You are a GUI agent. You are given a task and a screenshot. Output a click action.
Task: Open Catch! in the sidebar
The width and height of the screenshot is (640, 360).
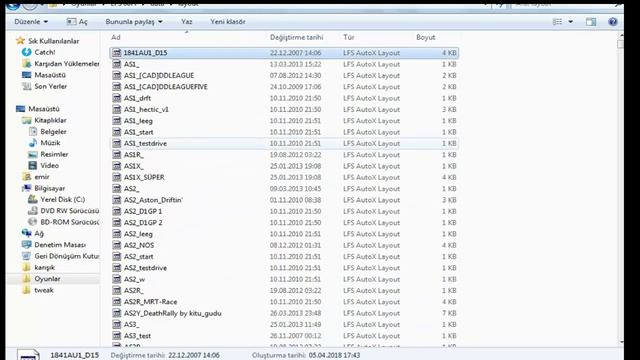point(44,52)
